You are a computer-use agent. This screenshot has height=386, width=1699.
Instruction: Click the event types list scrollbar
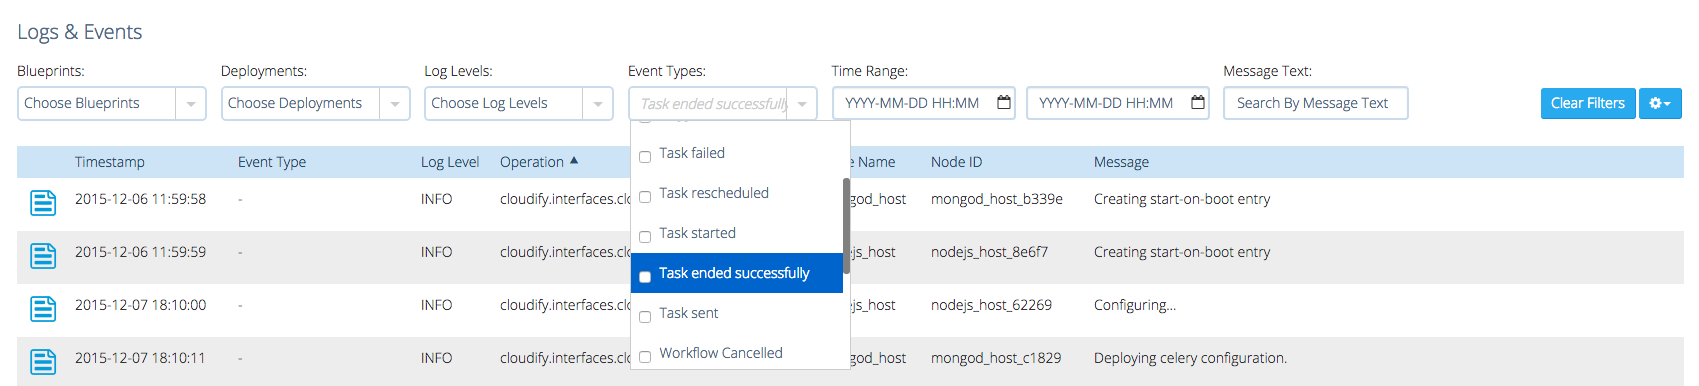[846, 226]
